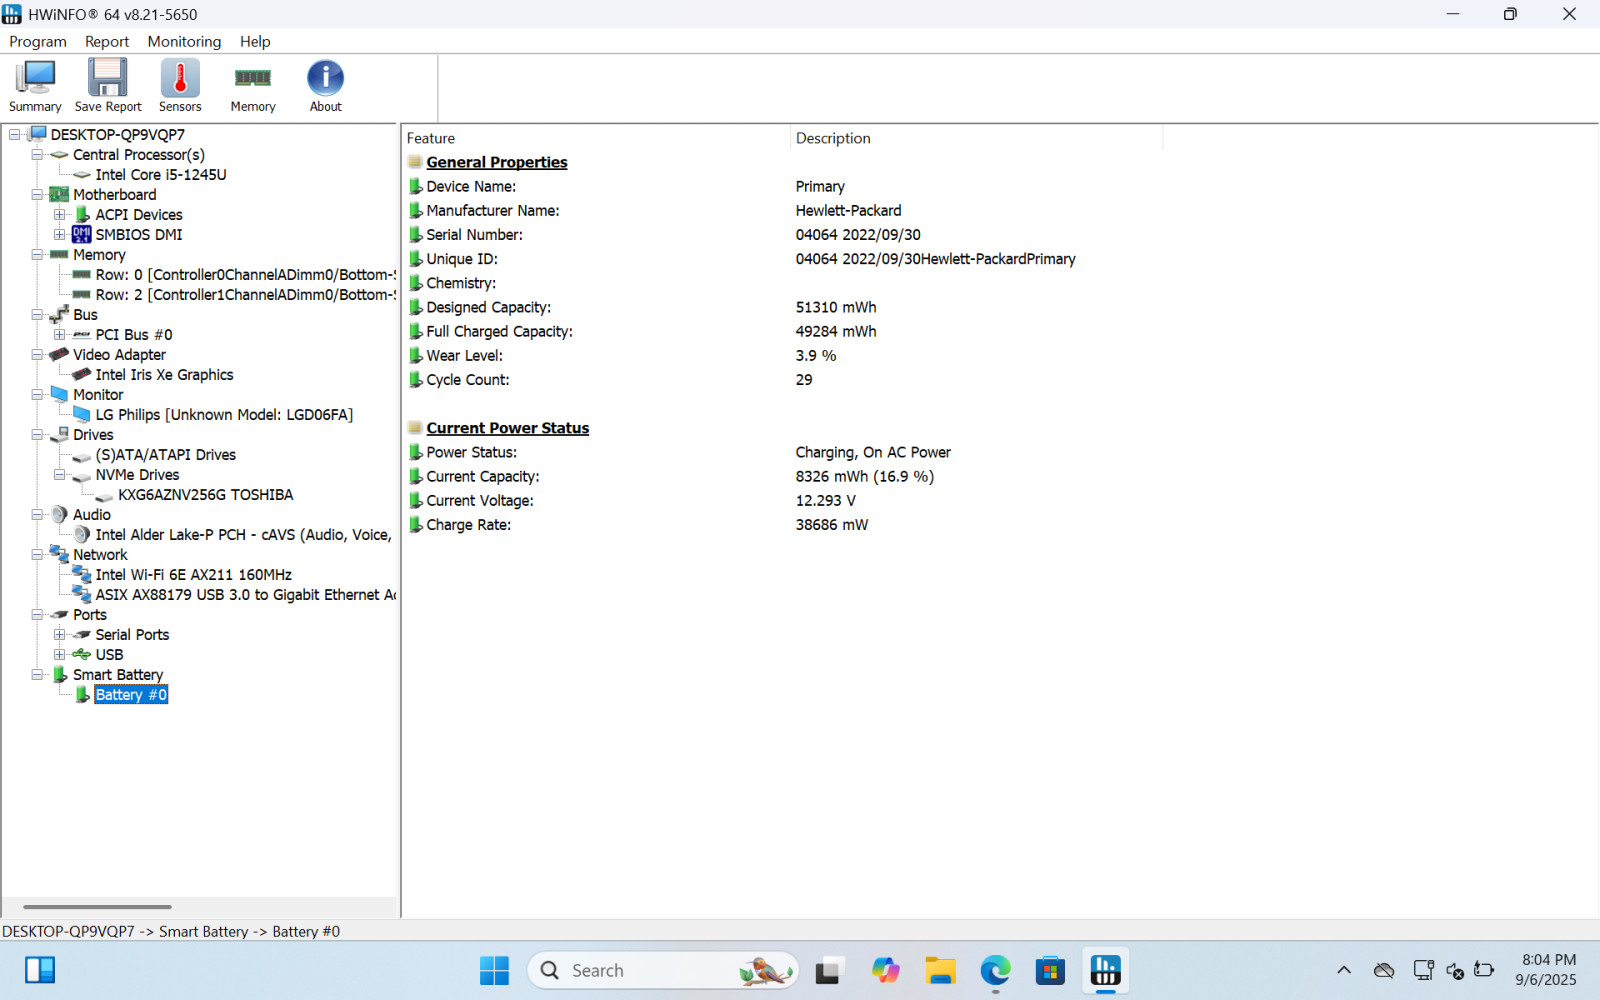Open the clock showing 8:04 PM
Screen dimensions: 1600x1000
(1546, 970)
